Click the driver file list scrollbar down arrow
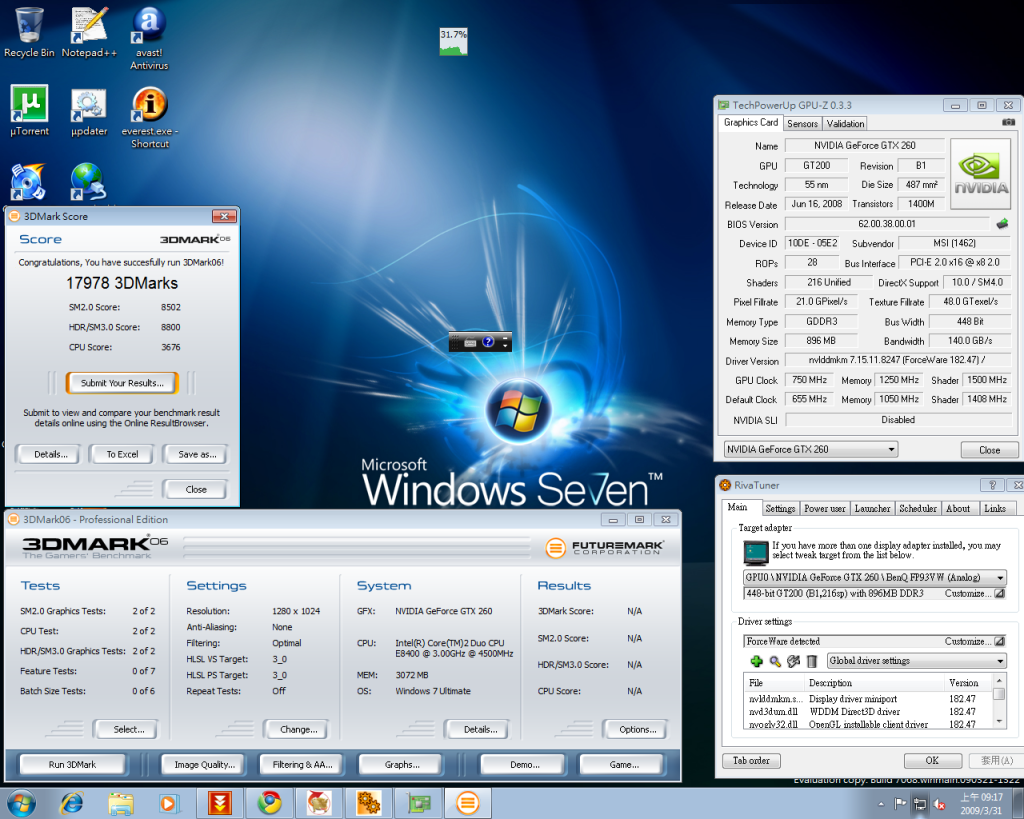This screenshot has width=1024, height=819. [999, 723]
